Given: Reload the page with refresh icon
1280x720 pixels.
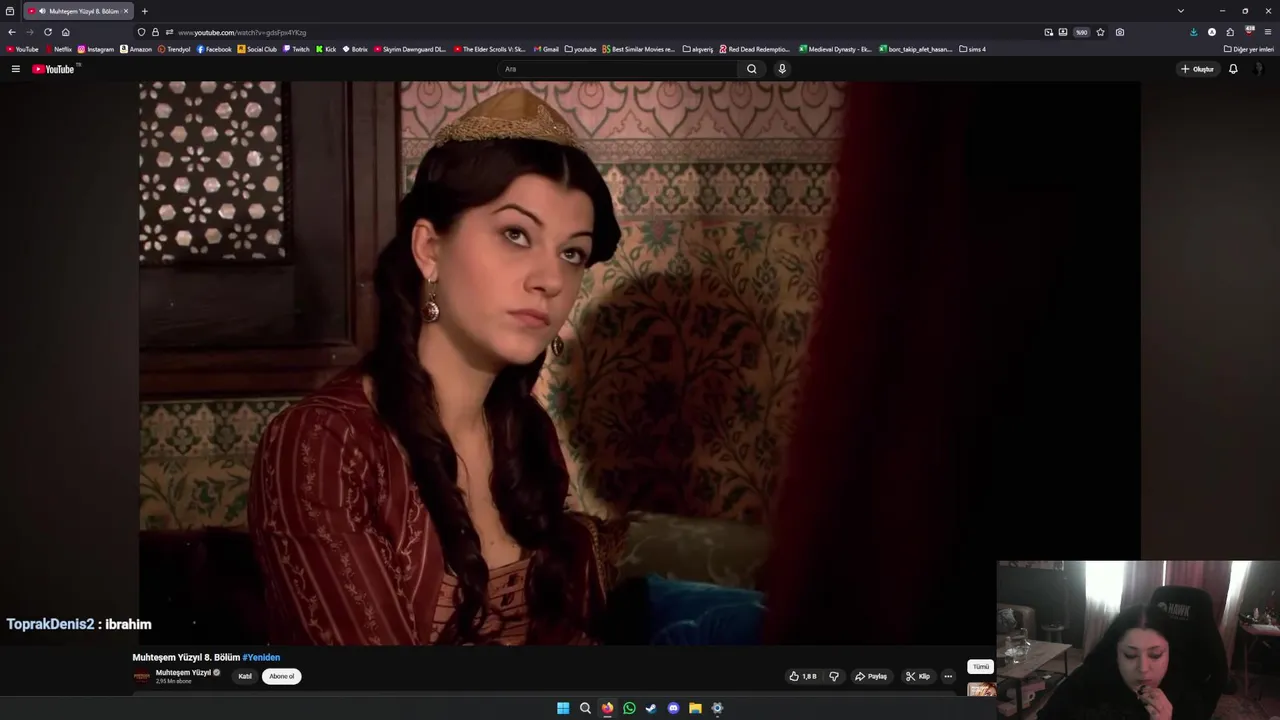Looking at the screenshot, I should (x=47, y=32).
